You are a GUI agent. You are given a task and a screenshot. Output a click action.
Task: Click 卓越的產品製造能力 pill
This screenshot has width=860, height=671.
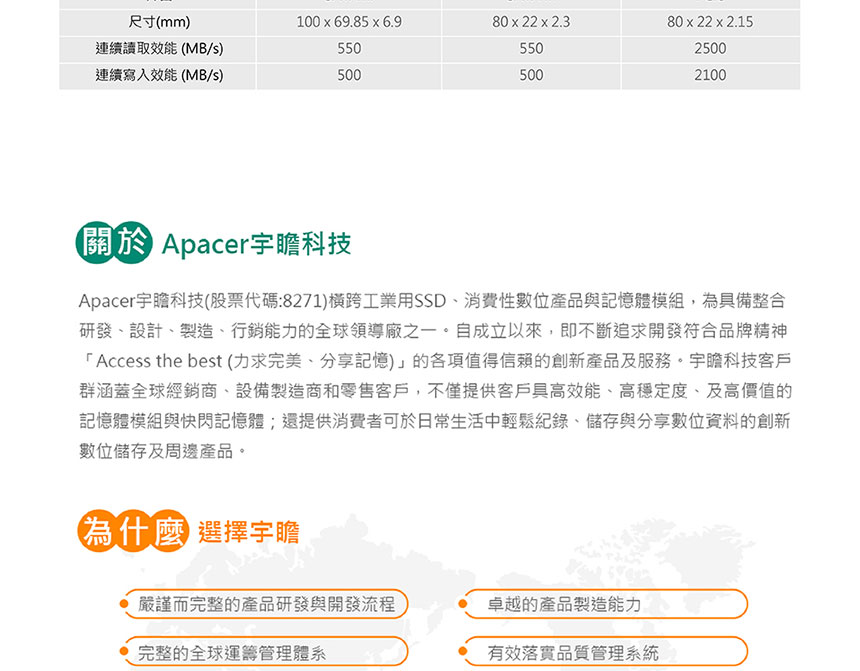[603, 604]
